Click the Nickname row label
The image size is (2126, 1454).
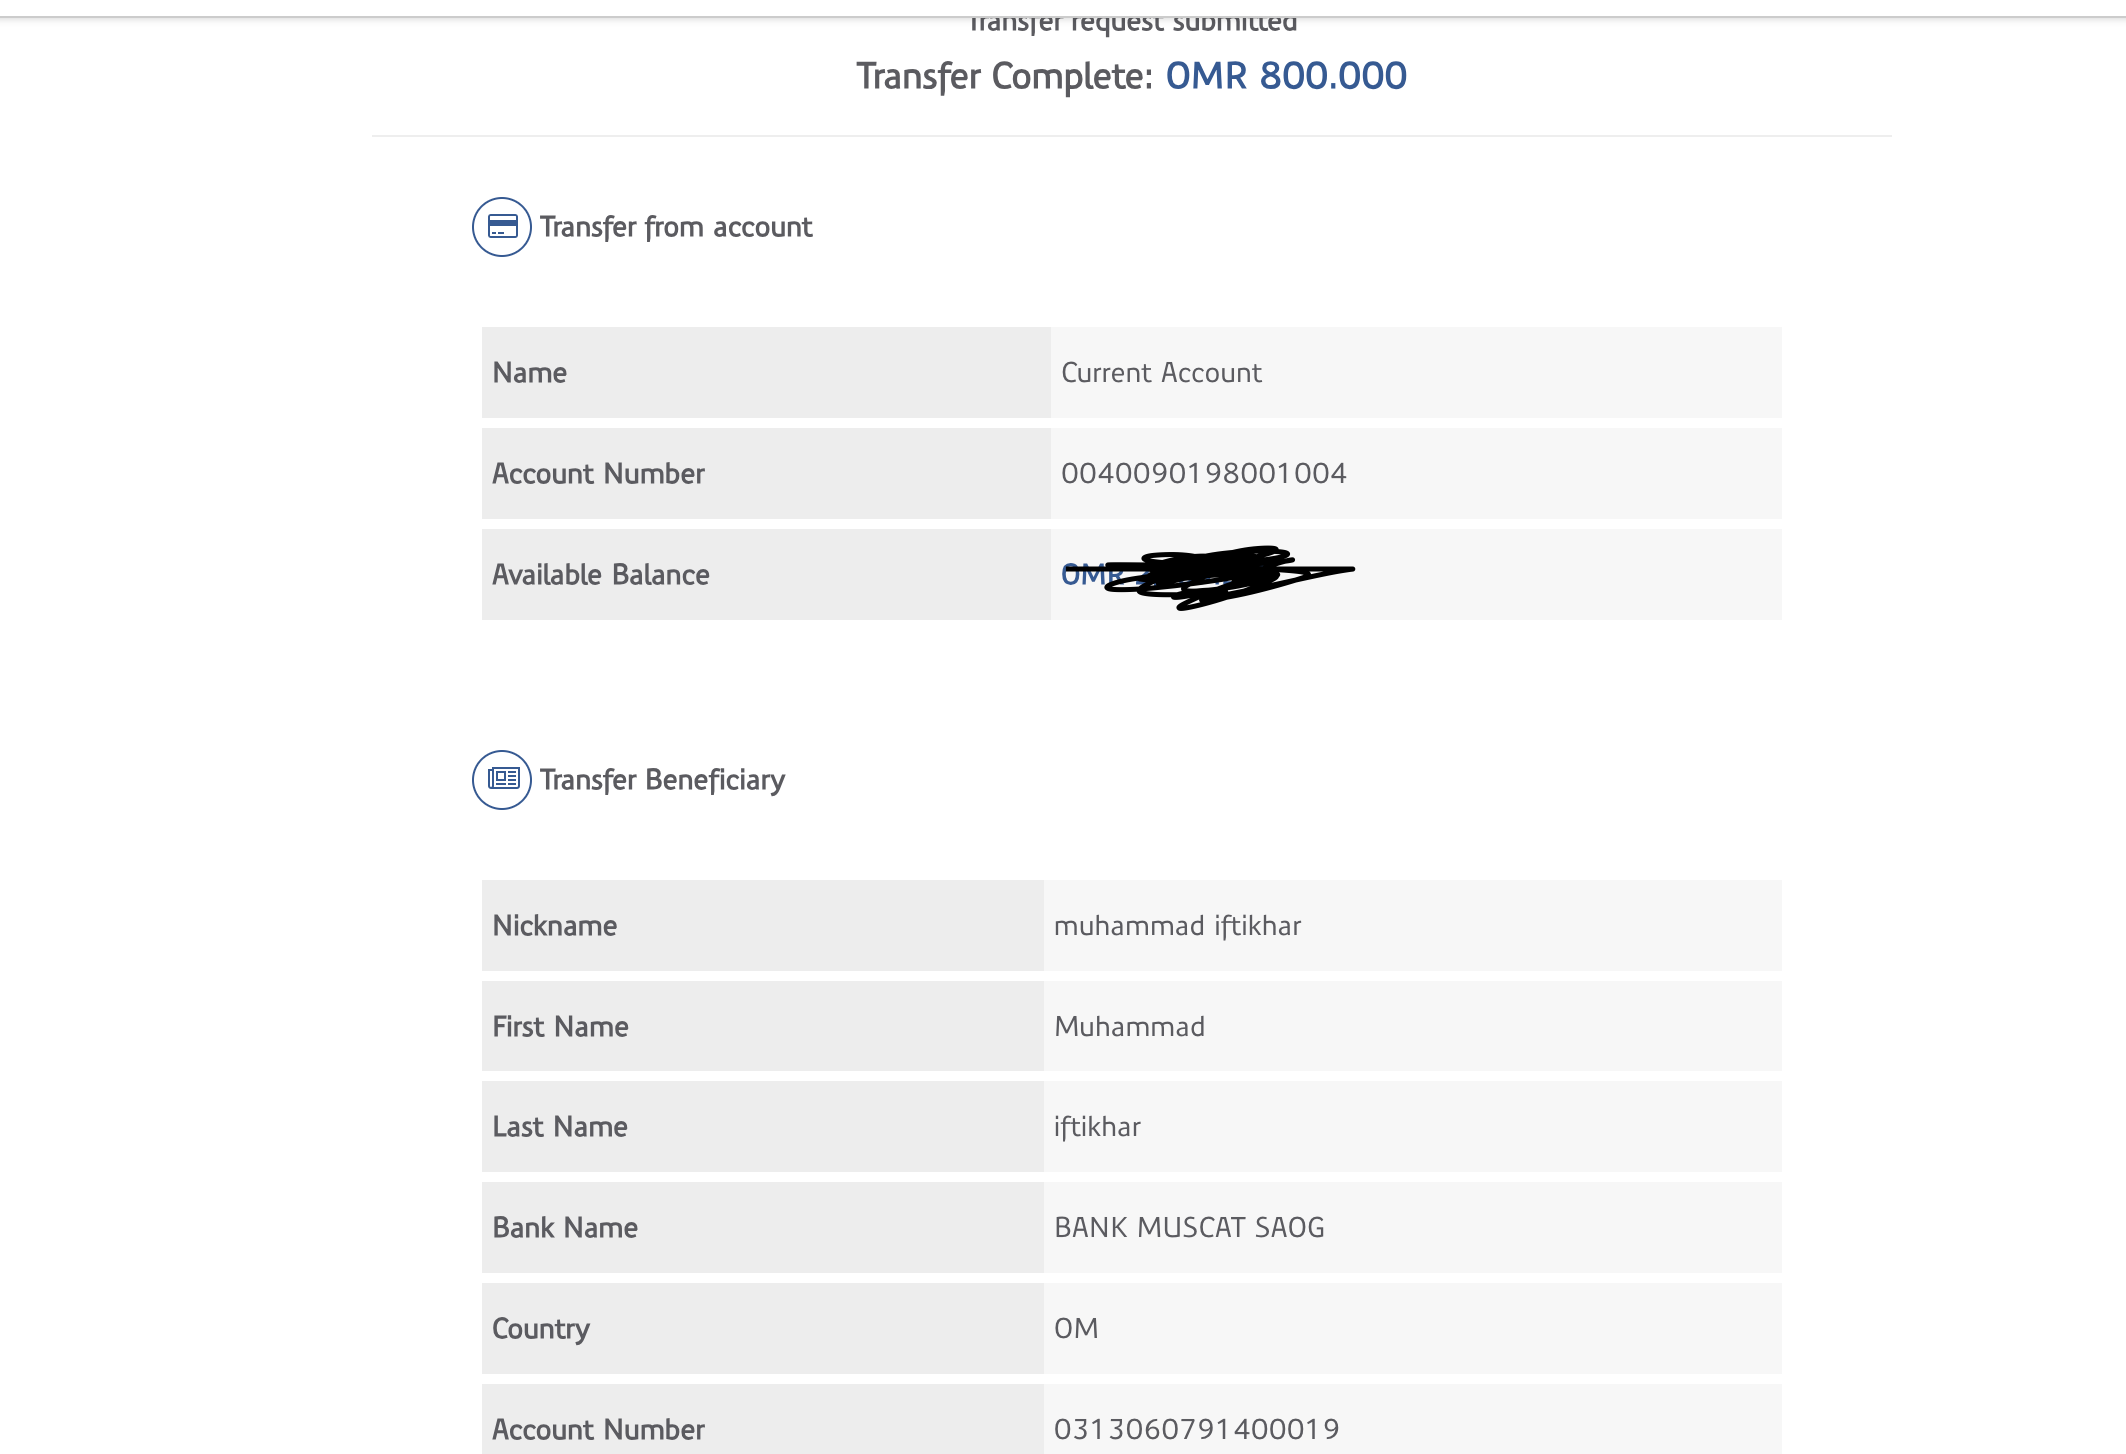coord(555,926)
